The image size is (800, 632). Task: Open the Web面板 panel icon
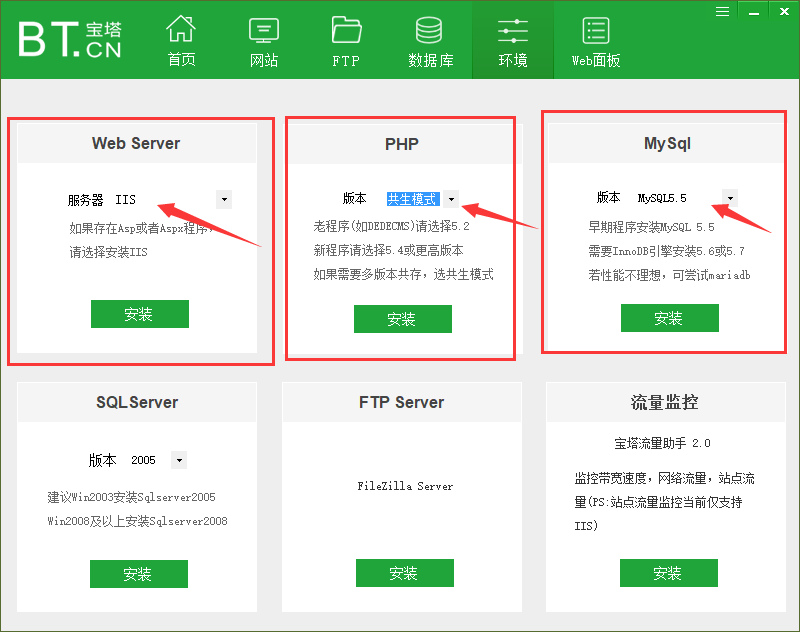point(596,31)
